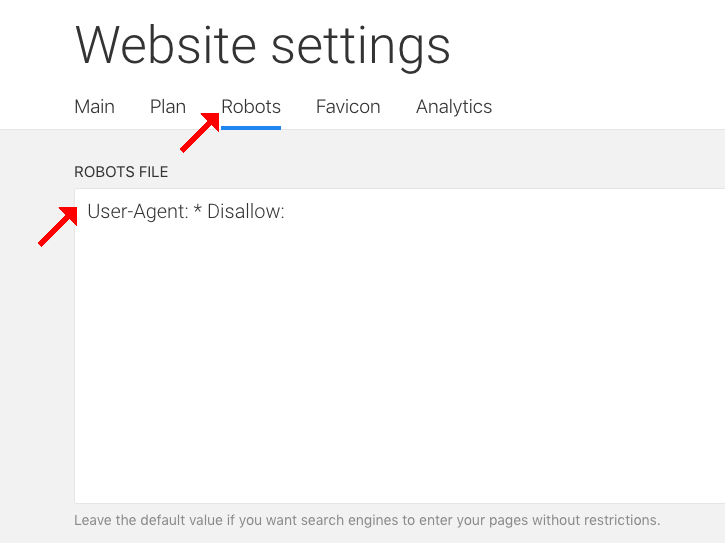Open the Plan tab
This screenshot has height=543, width=725.
click(x=168, y=107)
